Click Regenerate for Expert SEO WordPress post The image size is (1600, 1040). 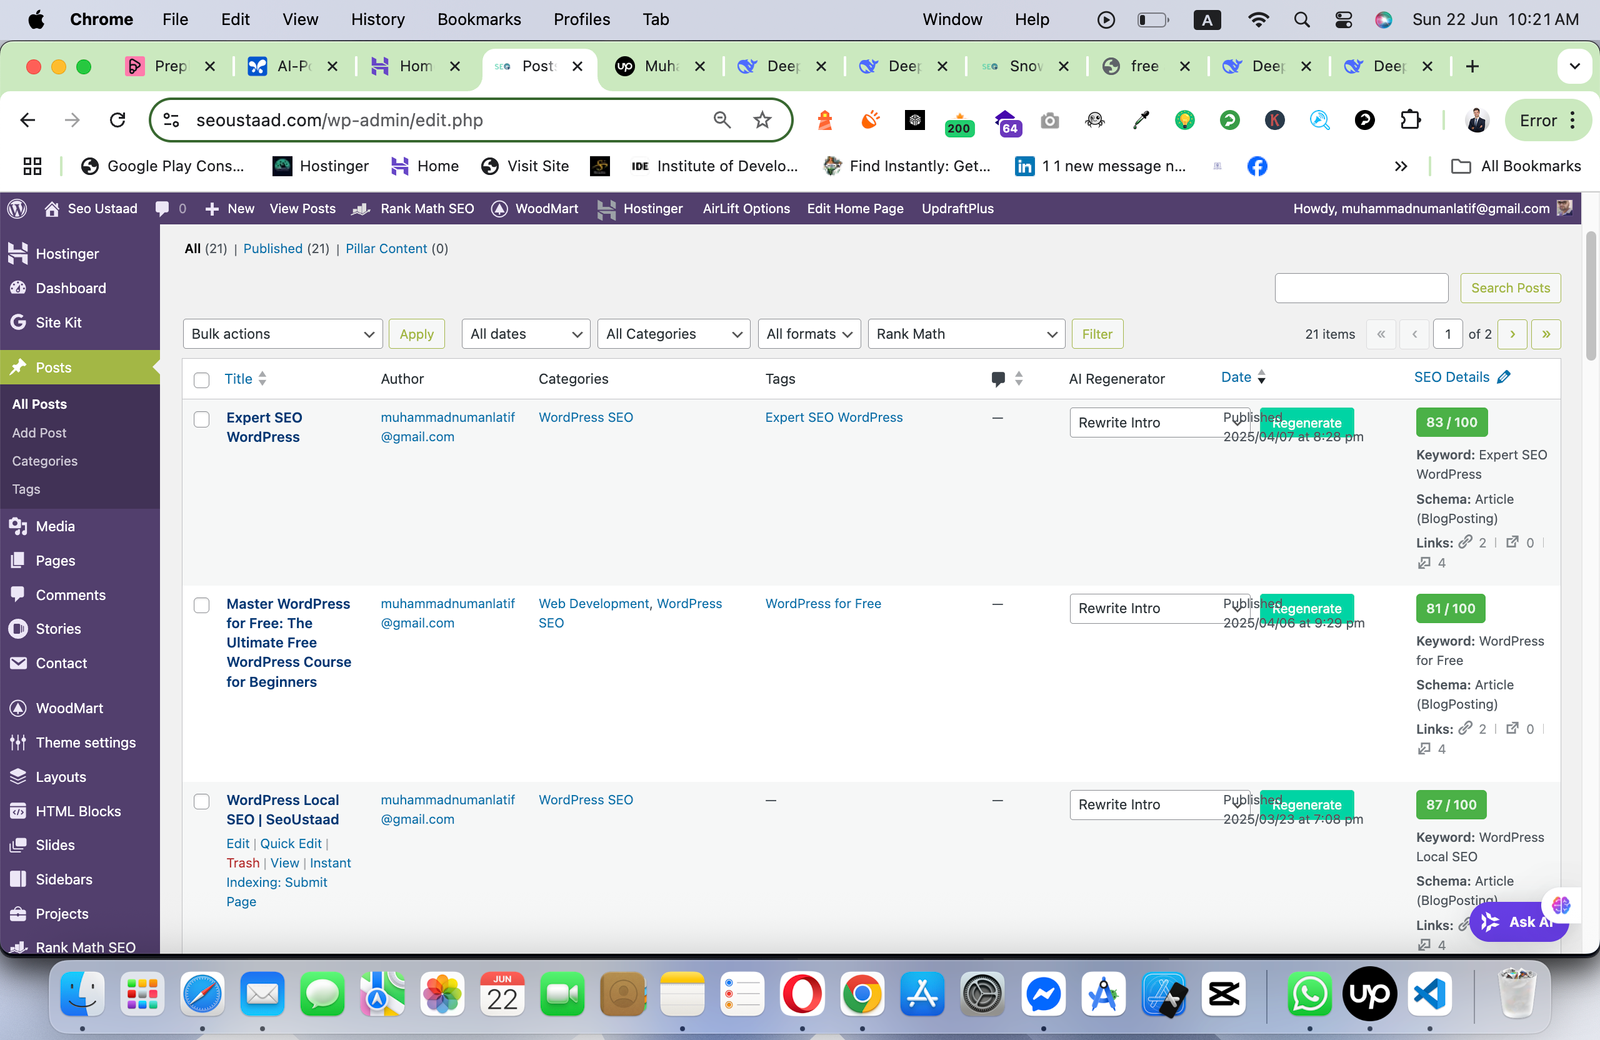click(1307, 423)
